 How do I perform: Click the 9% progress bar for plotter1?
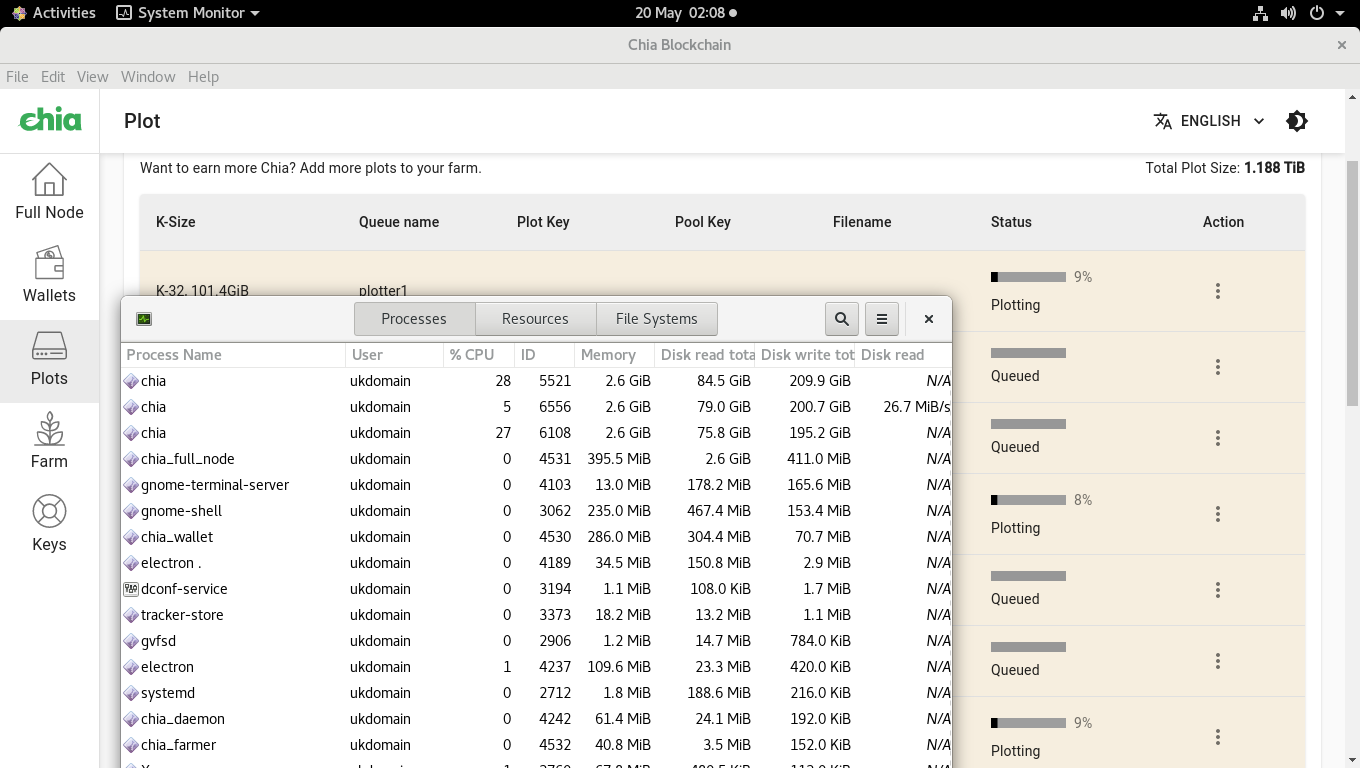click(x=1028, y=277)
